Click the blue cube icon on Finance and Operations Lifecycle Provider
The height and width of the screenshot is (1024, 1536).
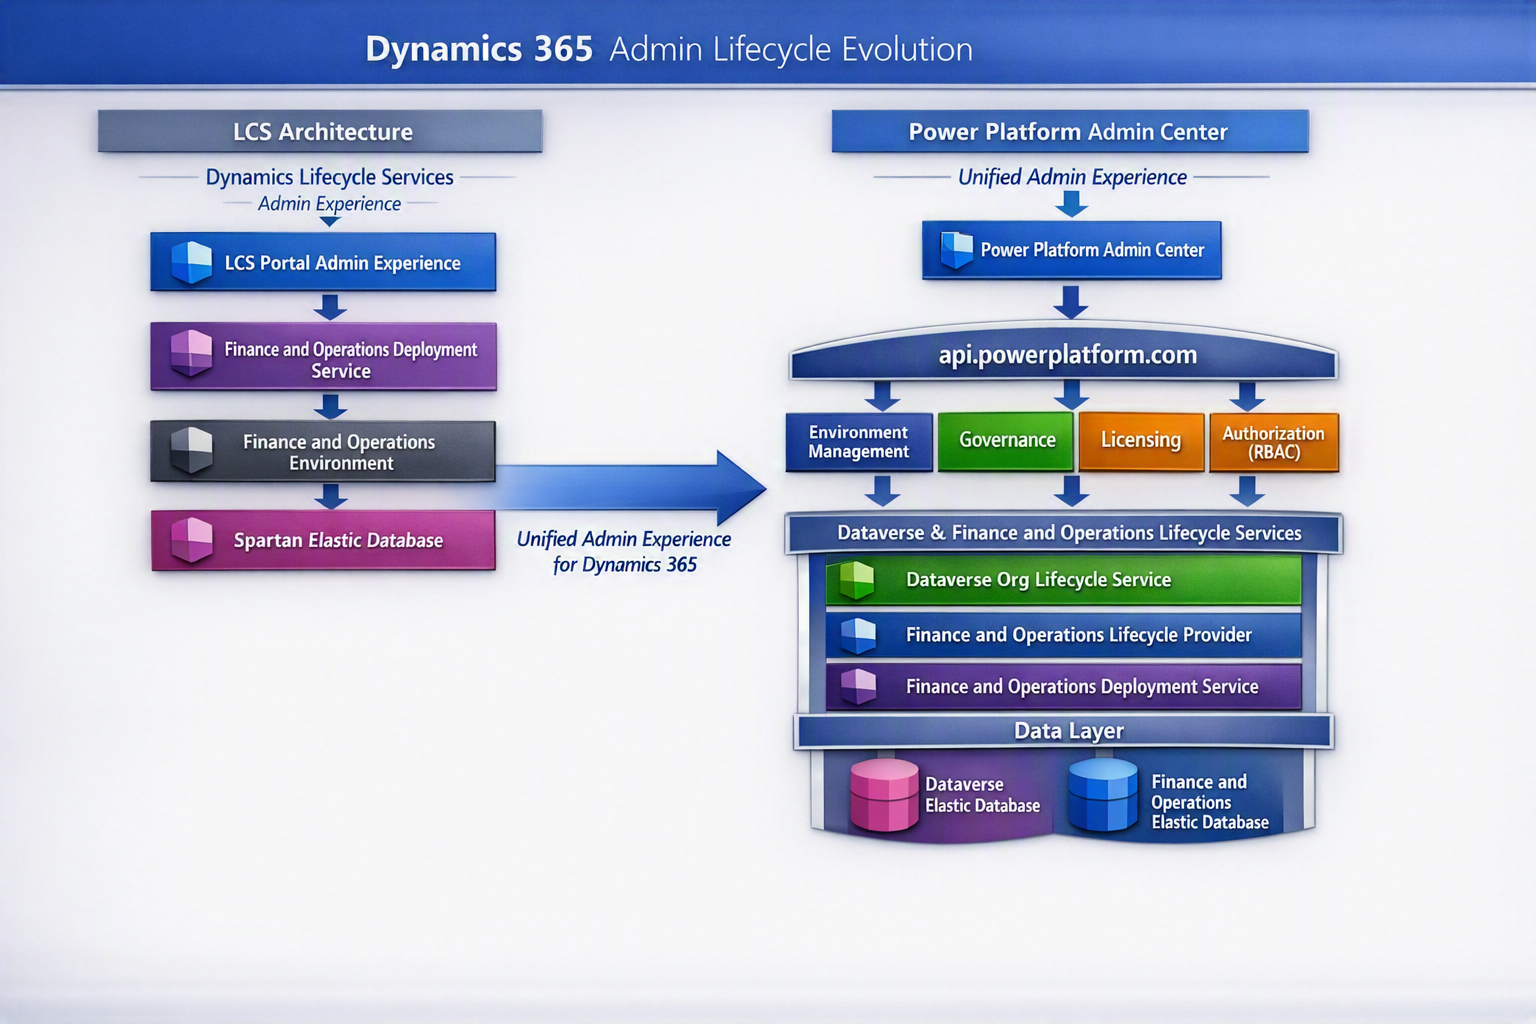(x=858, y=635)
